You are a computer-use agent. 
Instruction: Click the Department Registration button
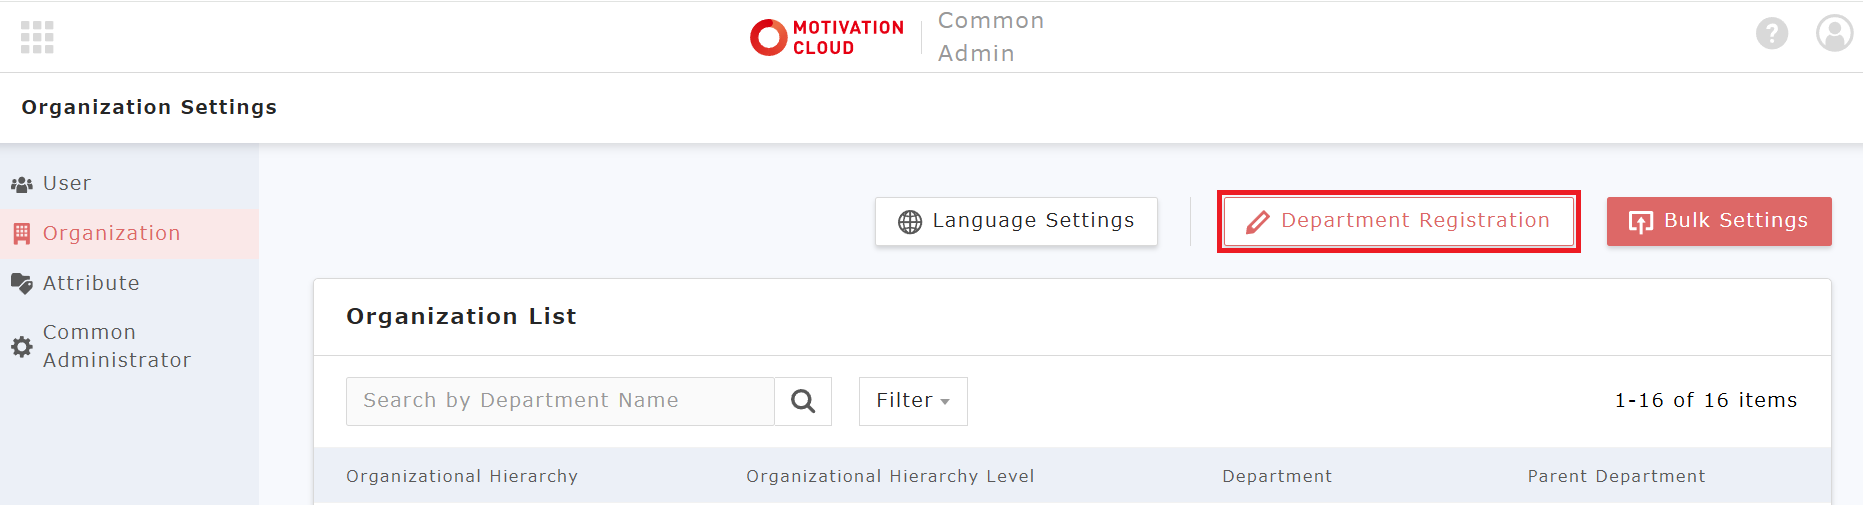pyautogui.click(x=1398, y=221)
